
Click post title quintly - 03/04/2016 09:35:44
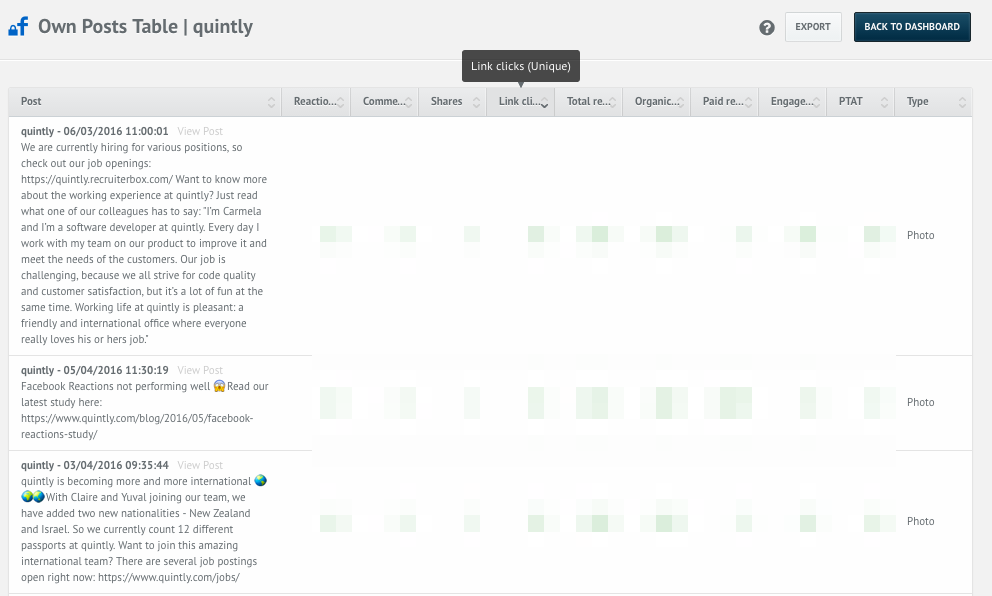point(95,465)
